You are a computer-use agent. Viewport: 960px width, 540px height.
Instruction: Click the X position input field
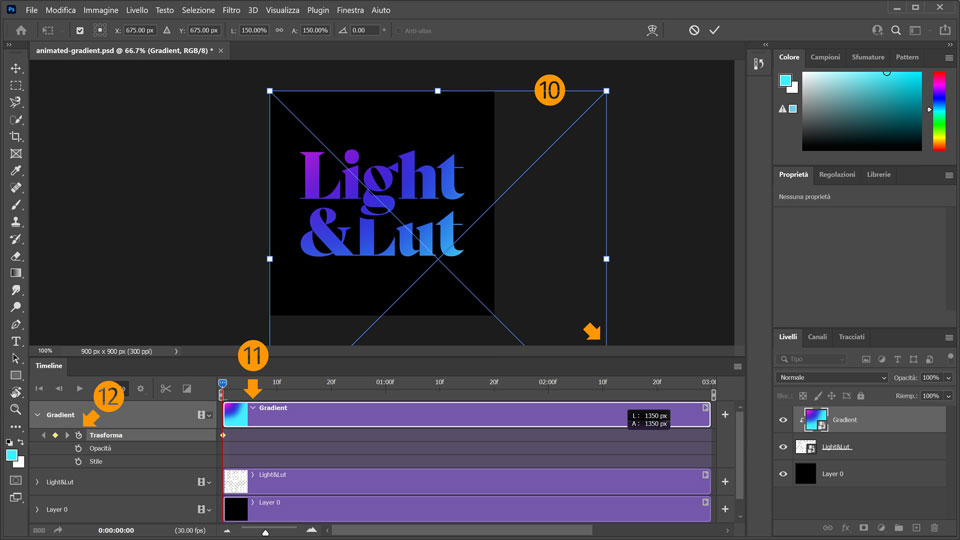coord(140,31)
